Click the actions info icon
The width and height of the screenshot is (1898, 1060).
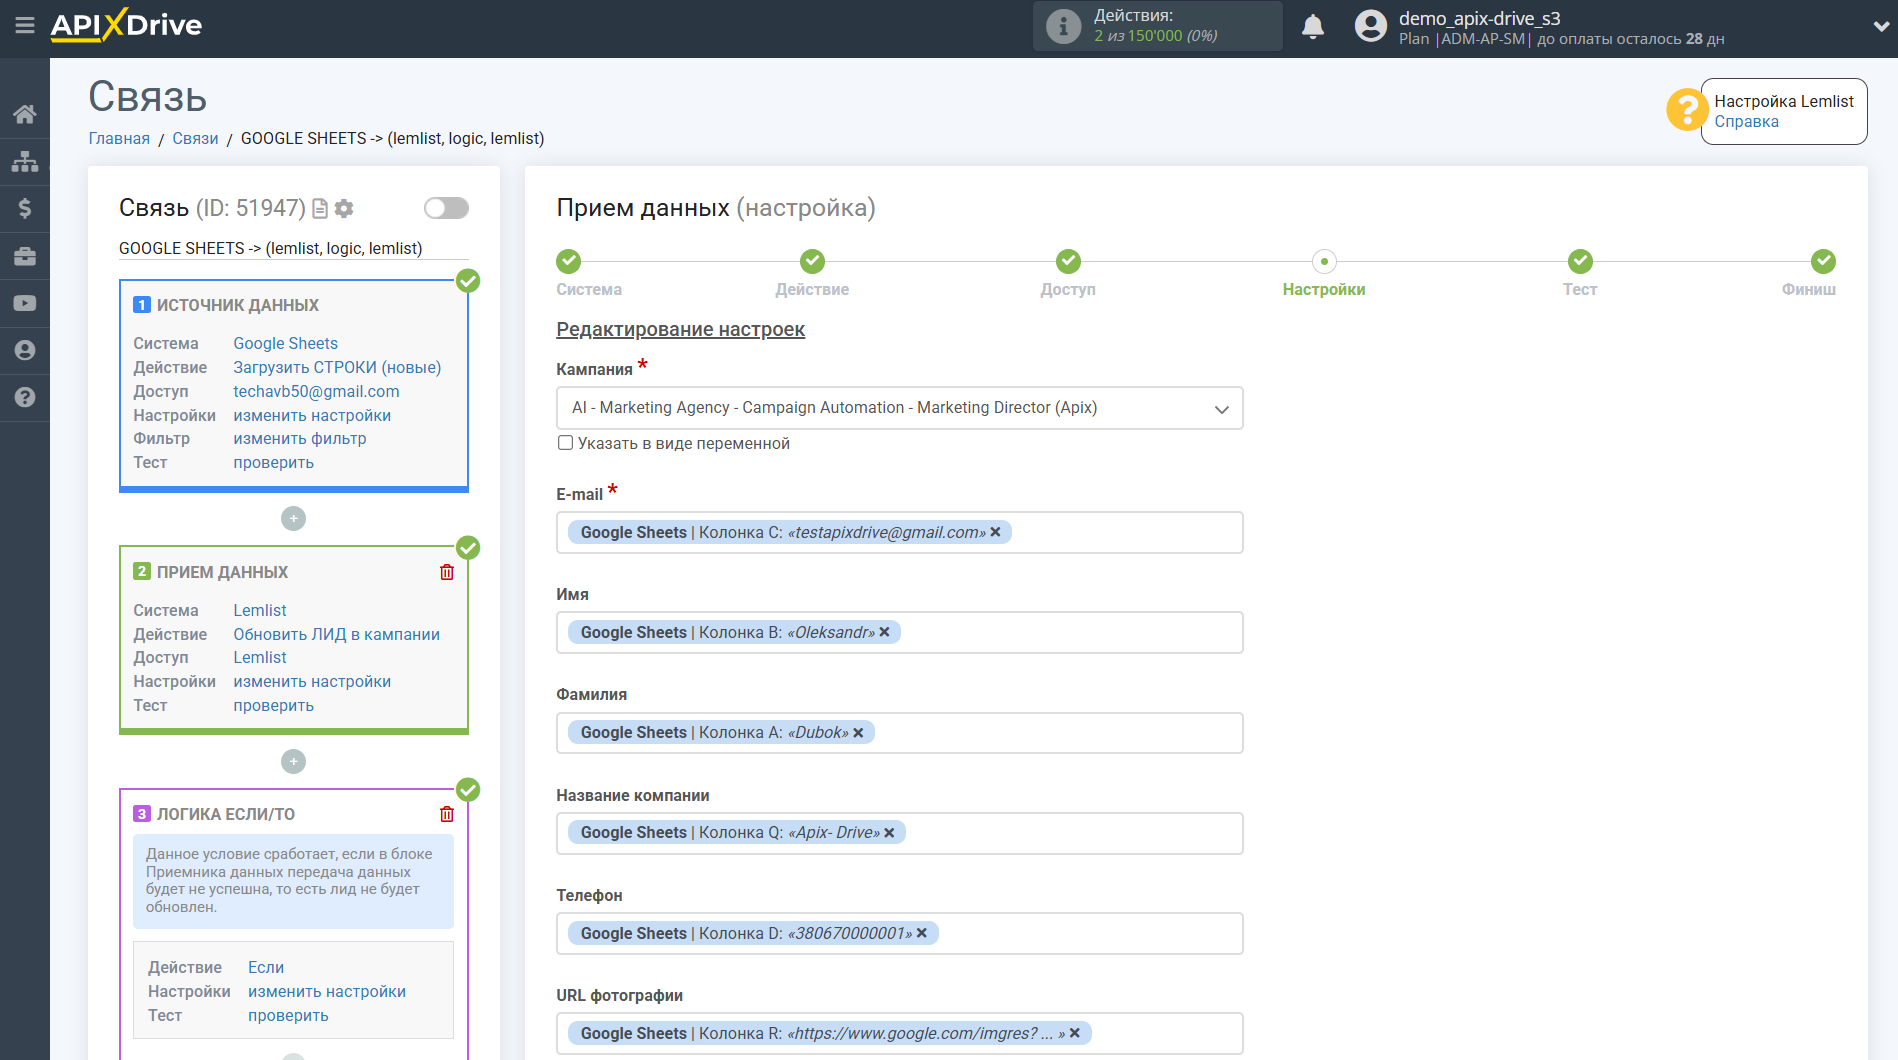point(1063,26)
